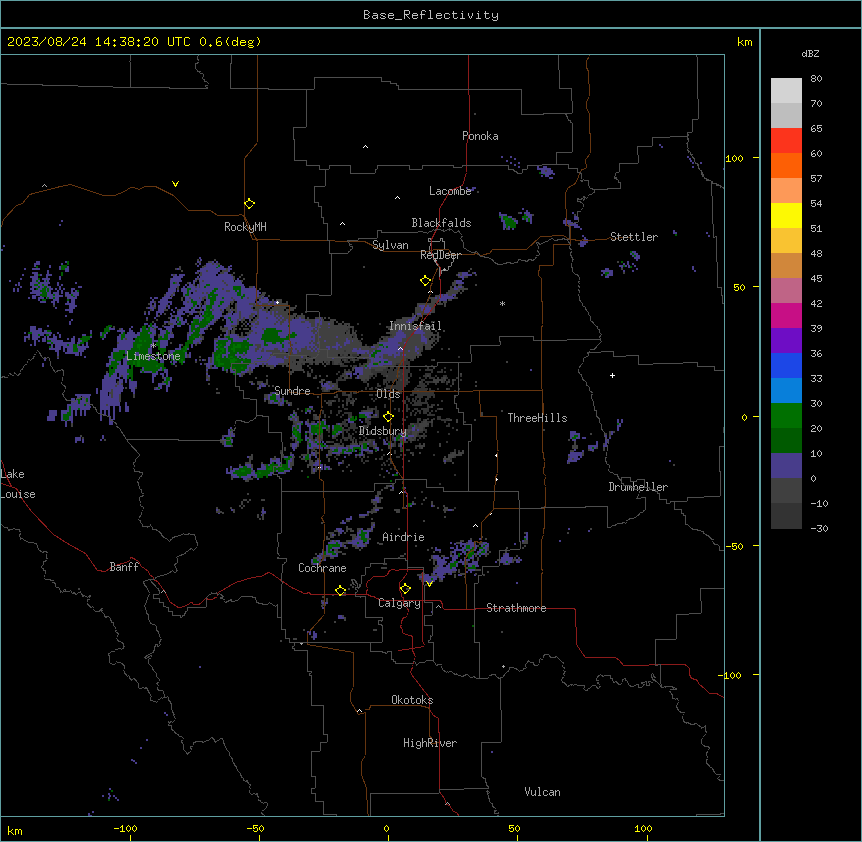Click the yellow diamond marker near RockyMH
The width and height of the screenshot is (862, 842).
click(x=250, y=204)
